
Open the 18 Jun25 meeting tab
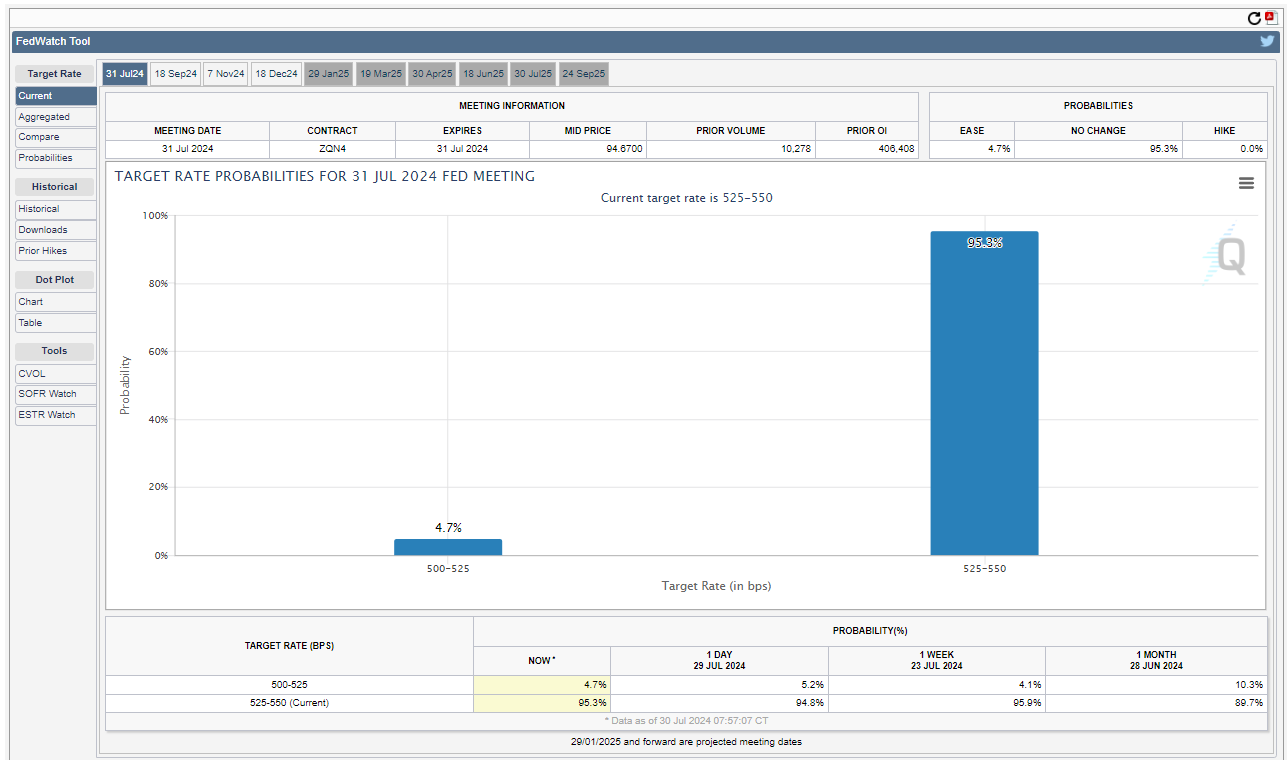[x=483, y=74]
